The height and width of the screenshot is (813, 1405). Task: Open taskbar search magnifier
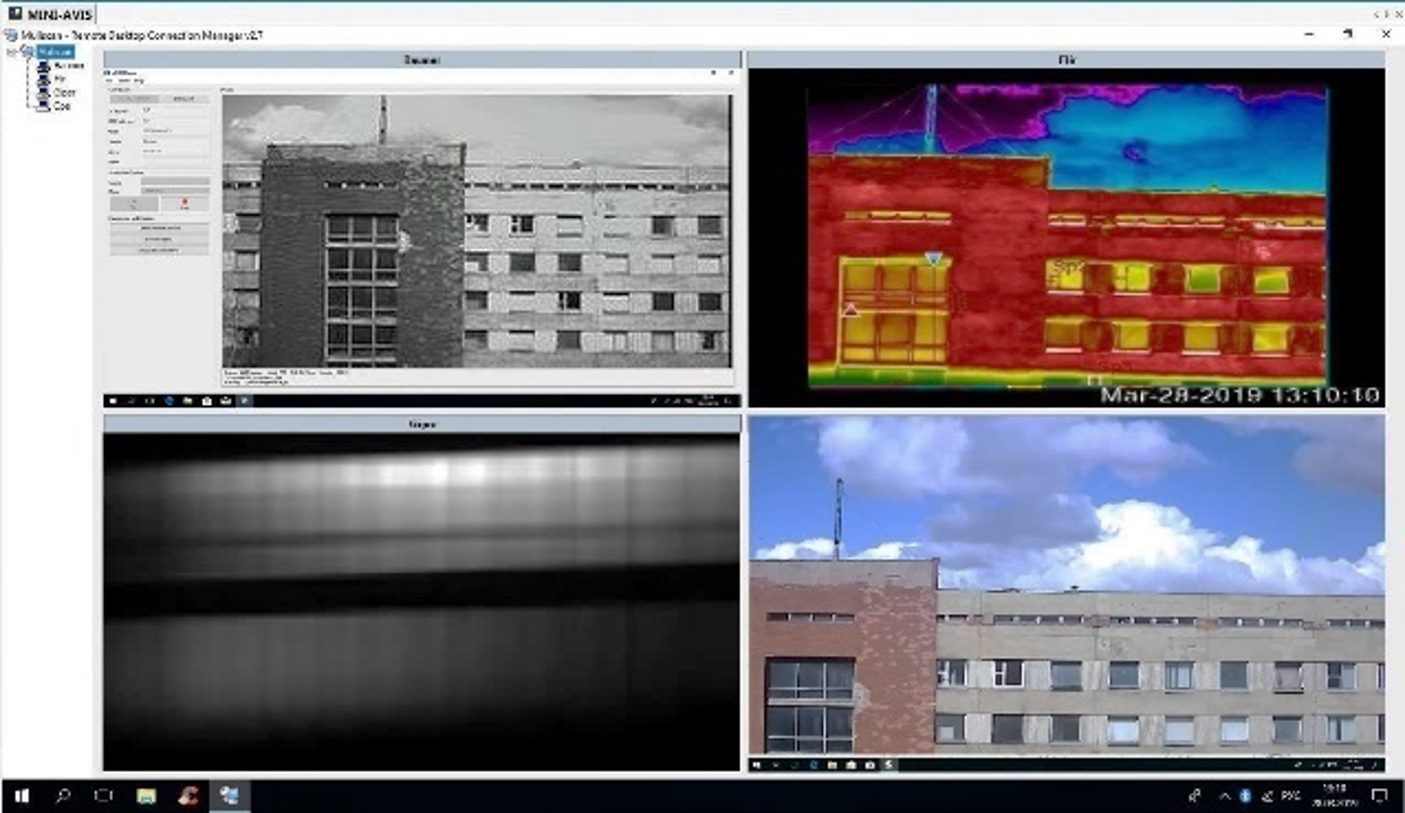(x=63, y=796)
